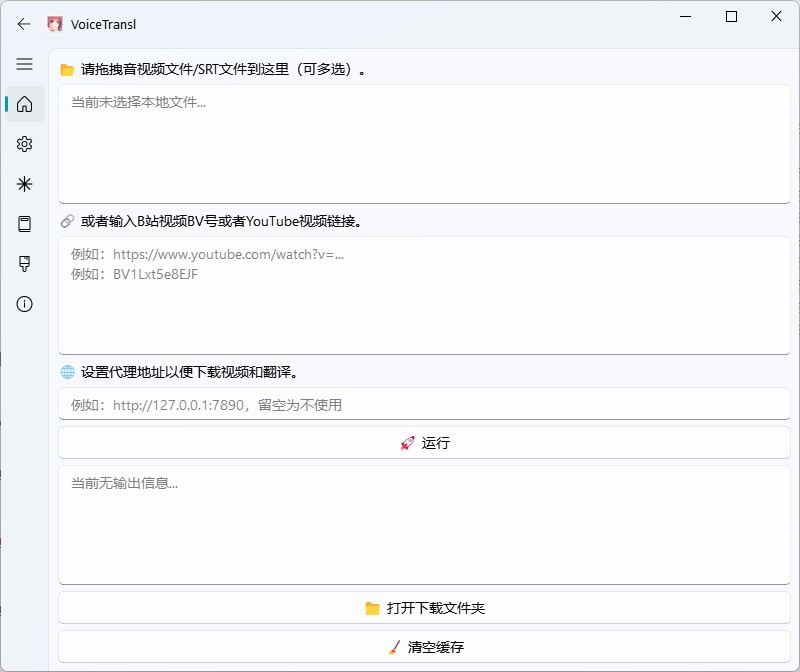
Task: Click the 设置代理地址 label text
Action: [x=189, y=372]
